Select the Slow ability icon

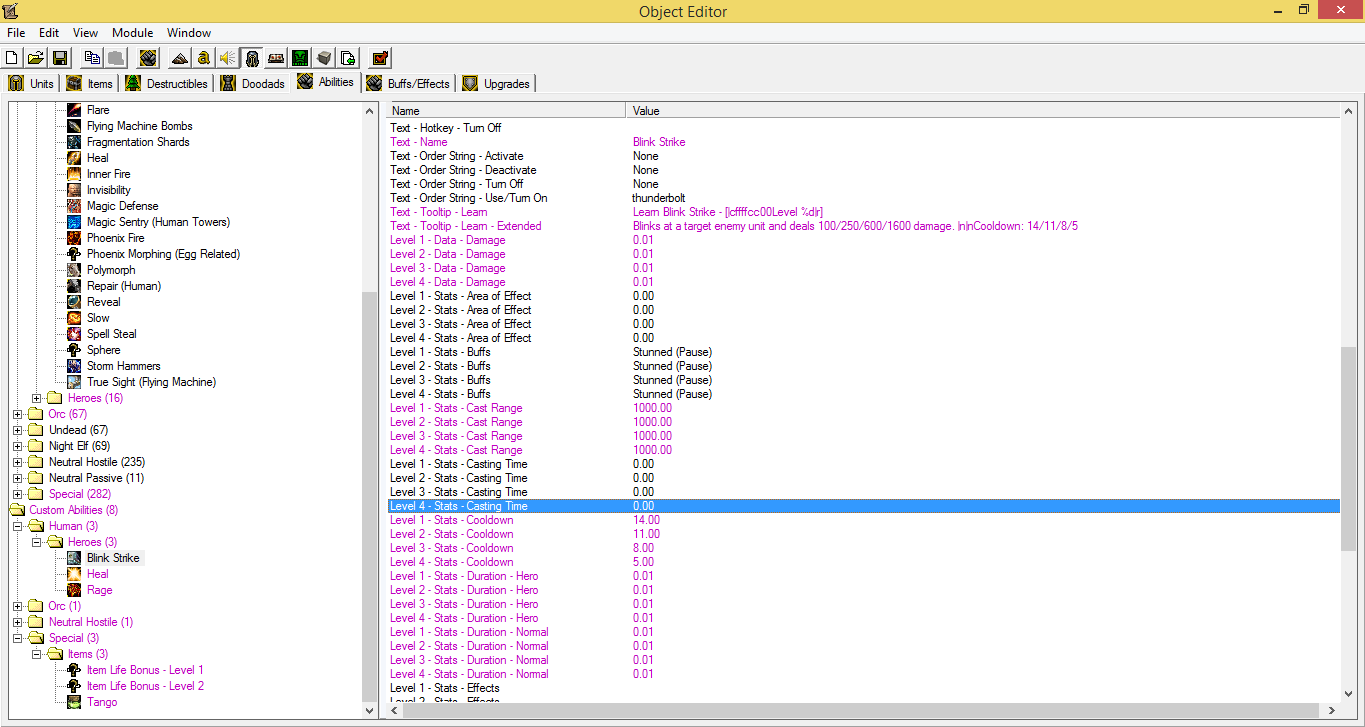point(74,318)
